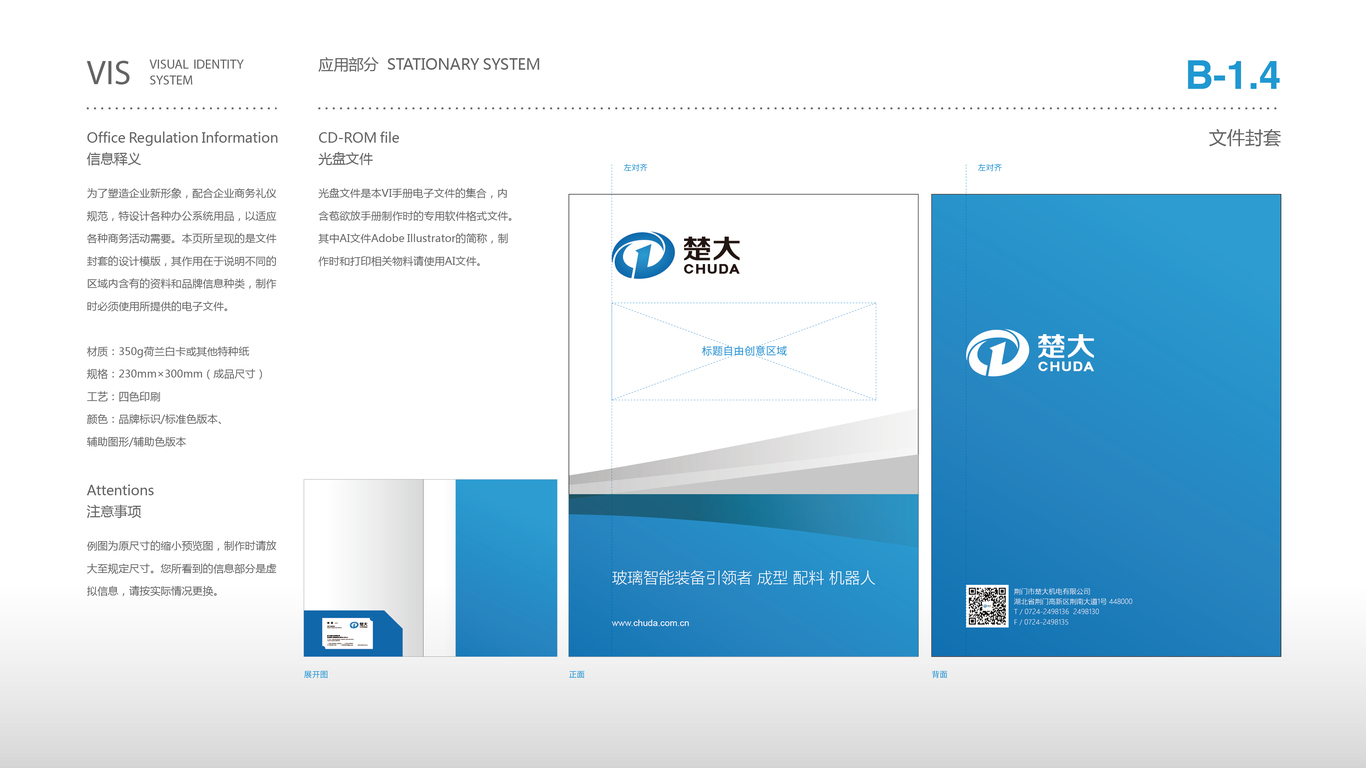Click the VIS heading
Screen dimensions: 1366x768
(108, 73)
